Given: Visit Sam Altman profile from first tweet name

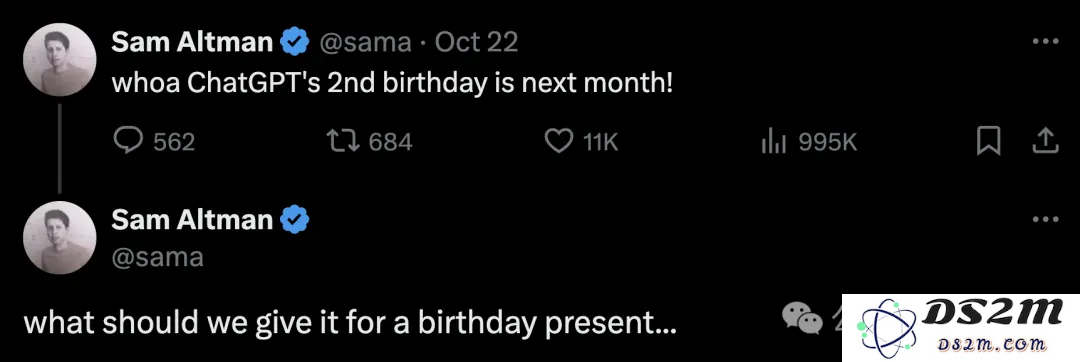Looking at the screenshot, I should point(192,42).
